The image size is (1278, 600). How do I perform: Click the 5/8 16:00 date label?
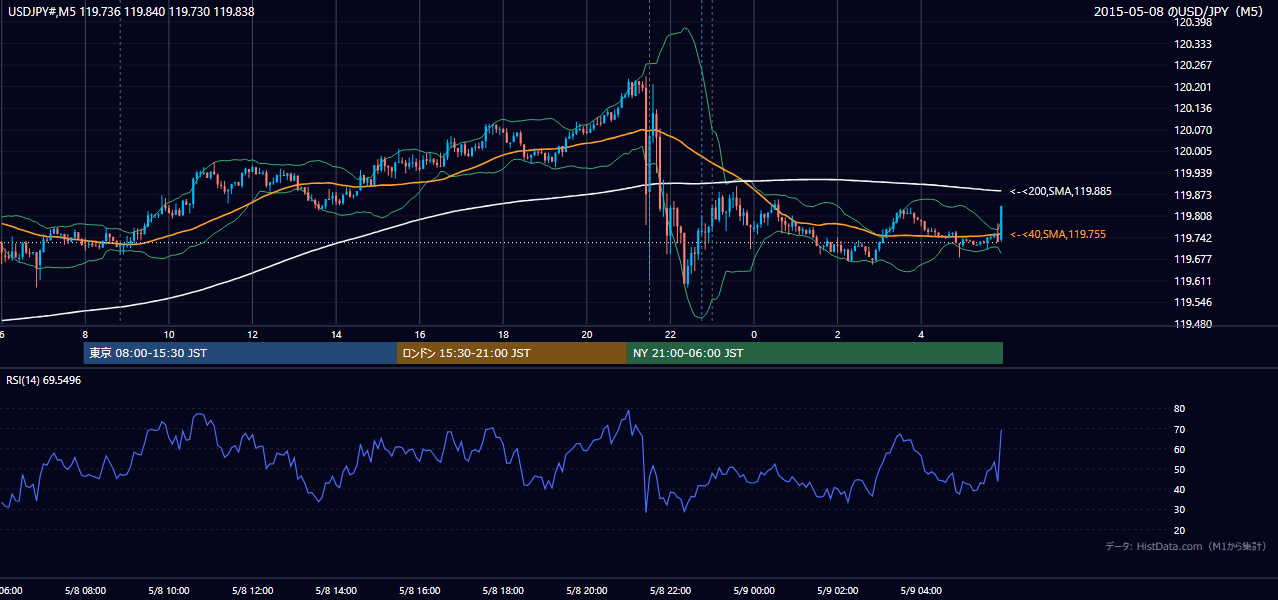[x=420, y=591]
